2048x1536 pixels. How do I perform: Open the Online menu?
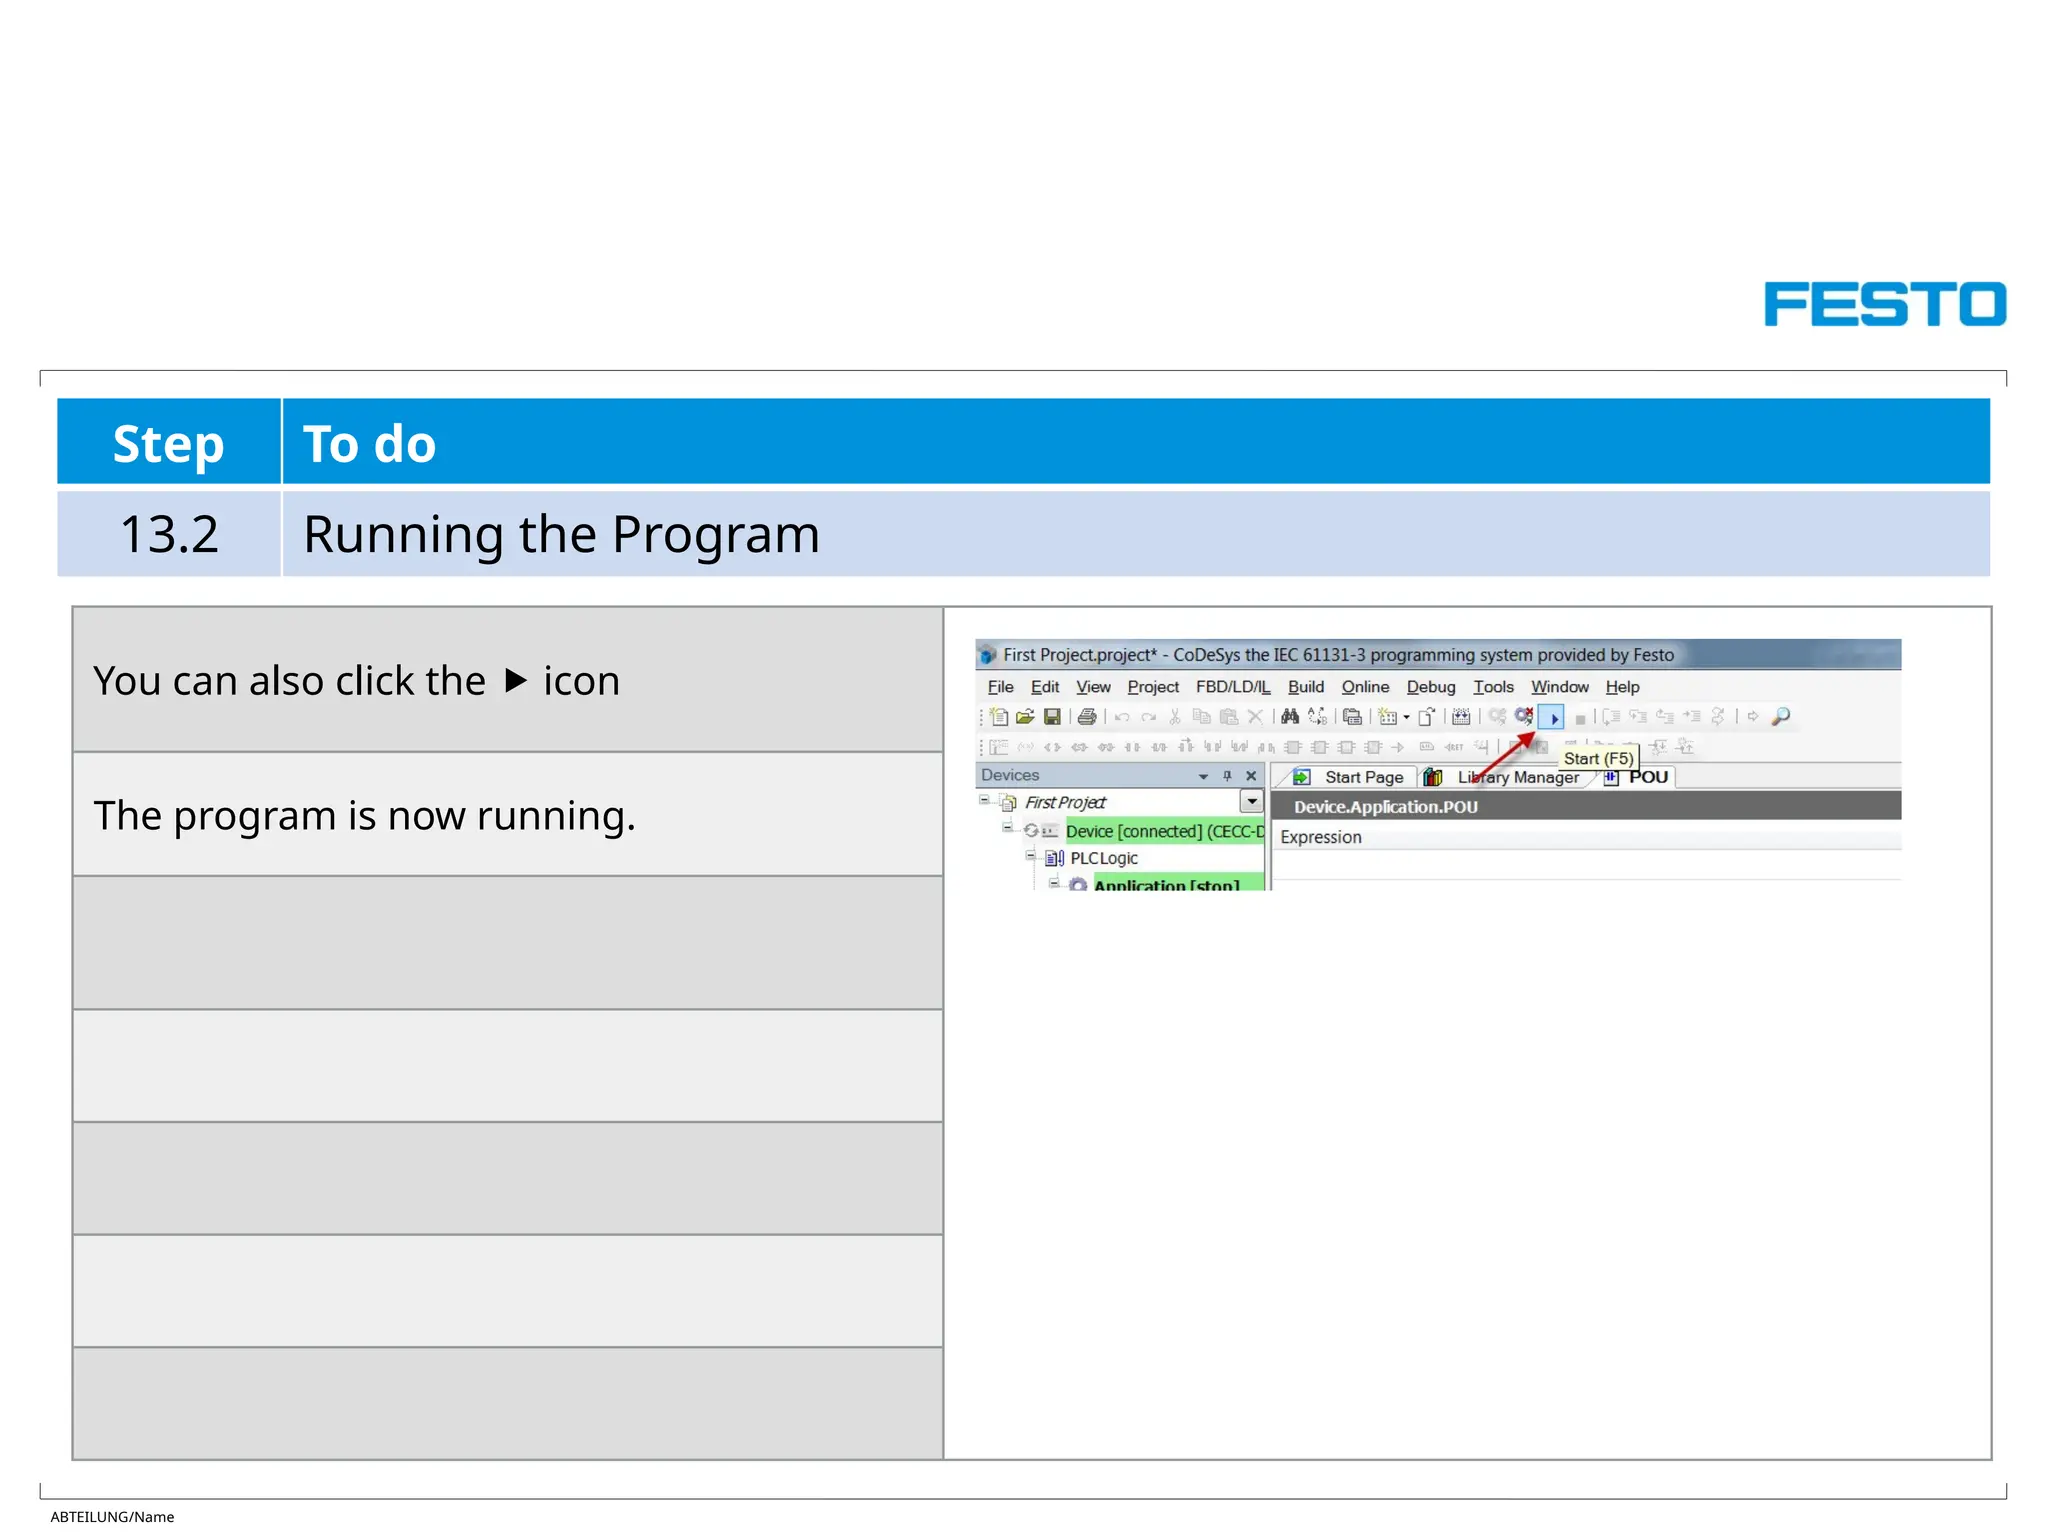point(1365,687)
